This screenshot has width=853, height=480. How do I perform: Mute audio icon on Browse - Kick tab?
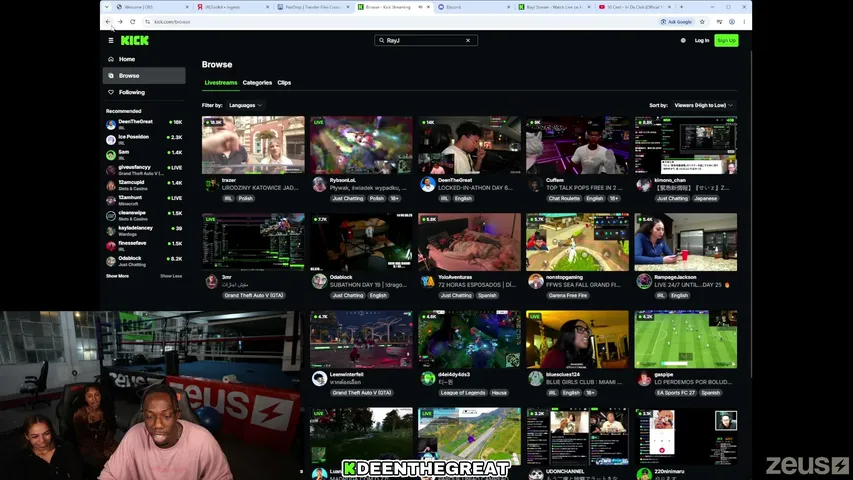tap(420, 7)
